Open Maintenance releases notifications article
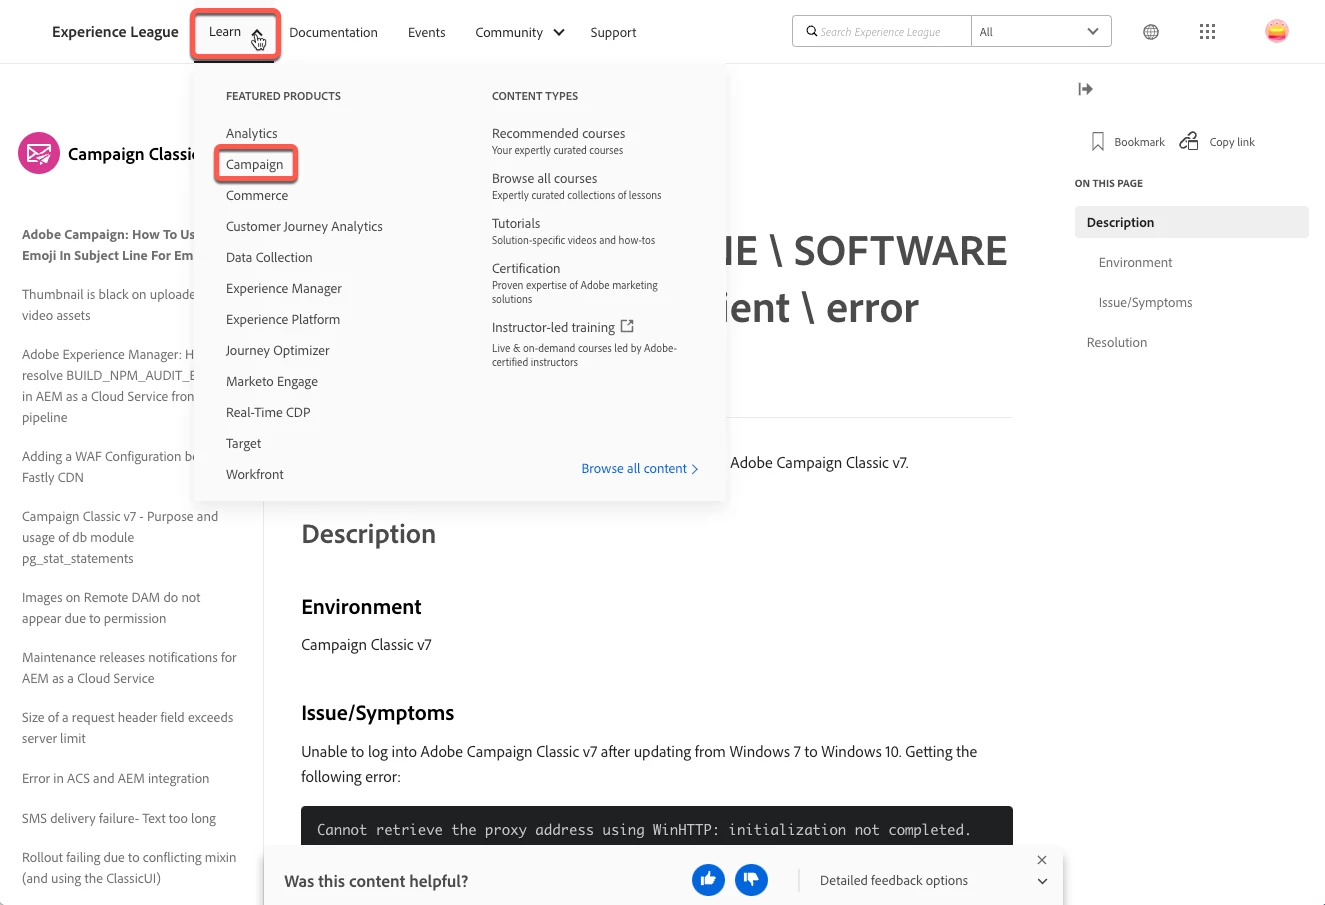This screenshot has height=905, width=1325. (x=129, y=668)
